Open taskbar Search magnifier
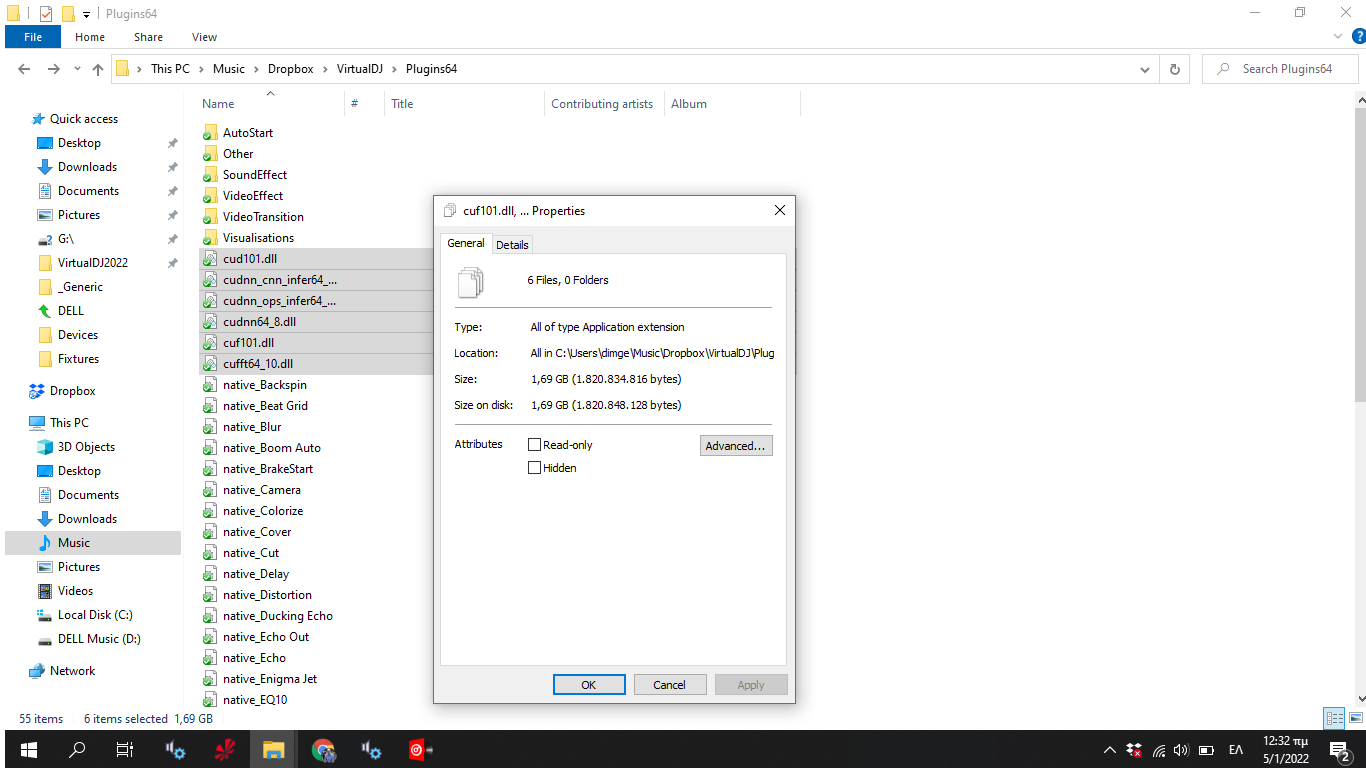Screen dimensions: 1366x768 [77, 749]
